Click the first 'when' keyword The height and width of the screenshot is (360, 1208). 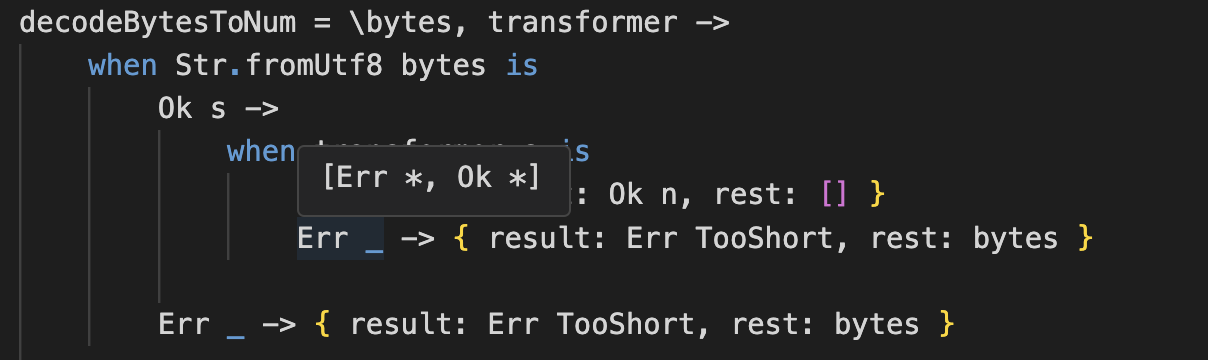point(122,66)
